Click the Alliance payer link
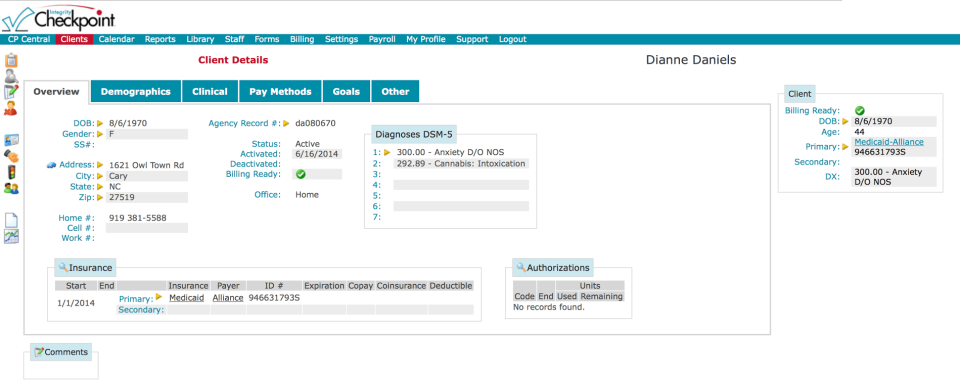This screenshot has height=385, width=960. 228,297
